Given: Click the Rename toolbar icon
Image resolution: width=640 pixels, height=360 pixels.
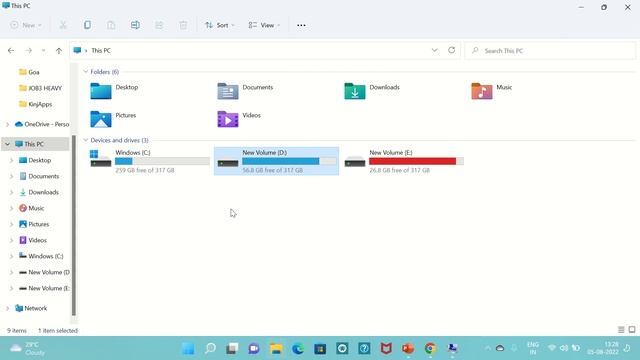Looking at the screenshot, I should click(x=135, y=25).
